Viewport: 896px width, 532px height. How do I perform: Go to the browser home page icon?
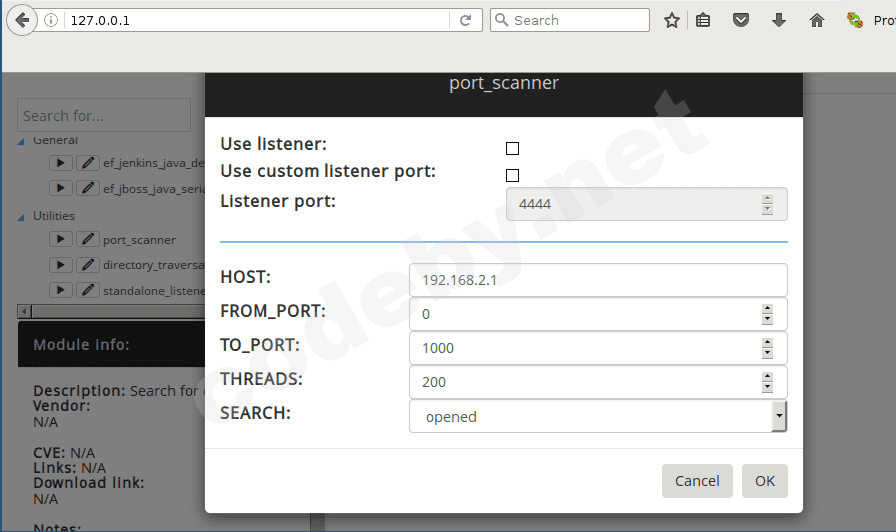817,20
